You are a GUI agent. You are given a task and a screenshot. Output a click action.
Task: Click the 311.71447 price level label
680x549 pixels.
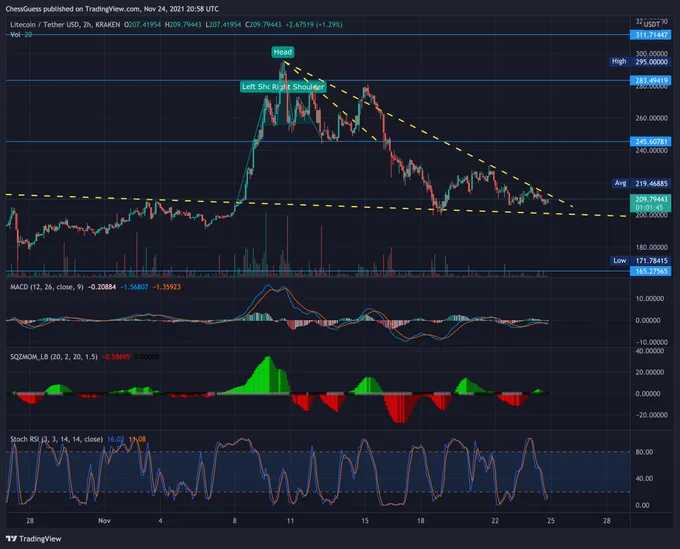click(651, 35)
